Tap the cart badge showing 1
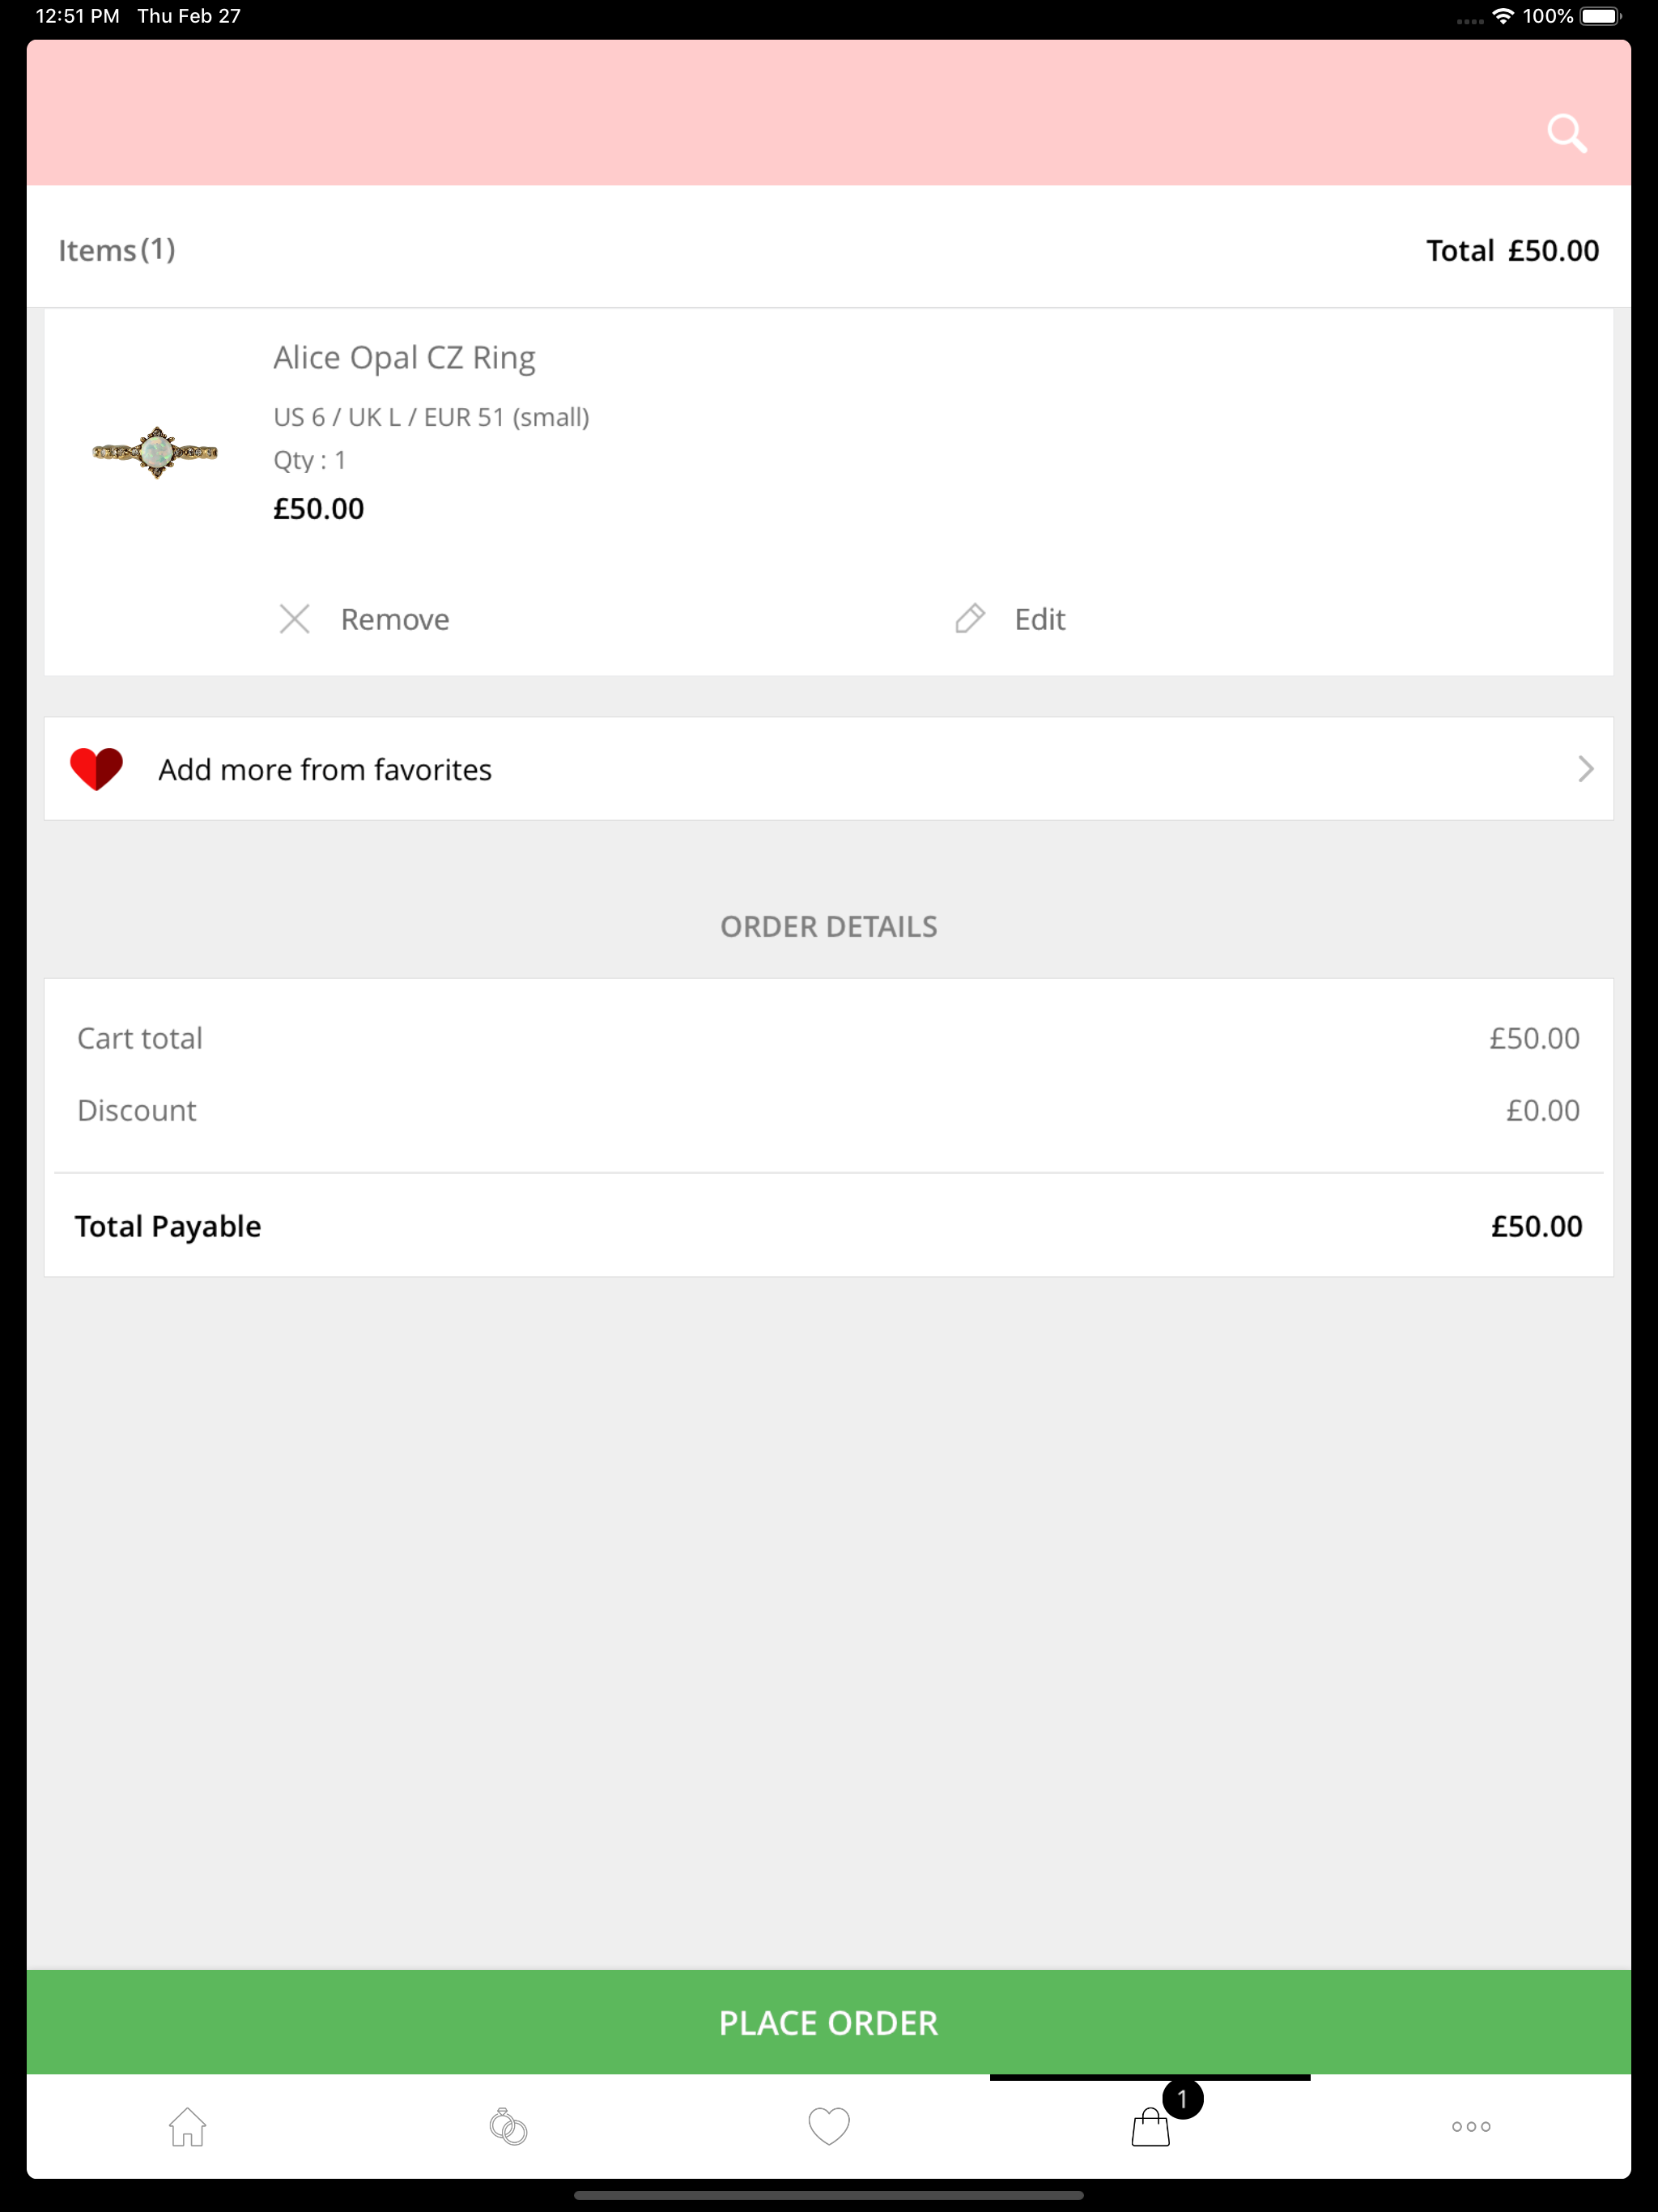 coord(1182,2099)
